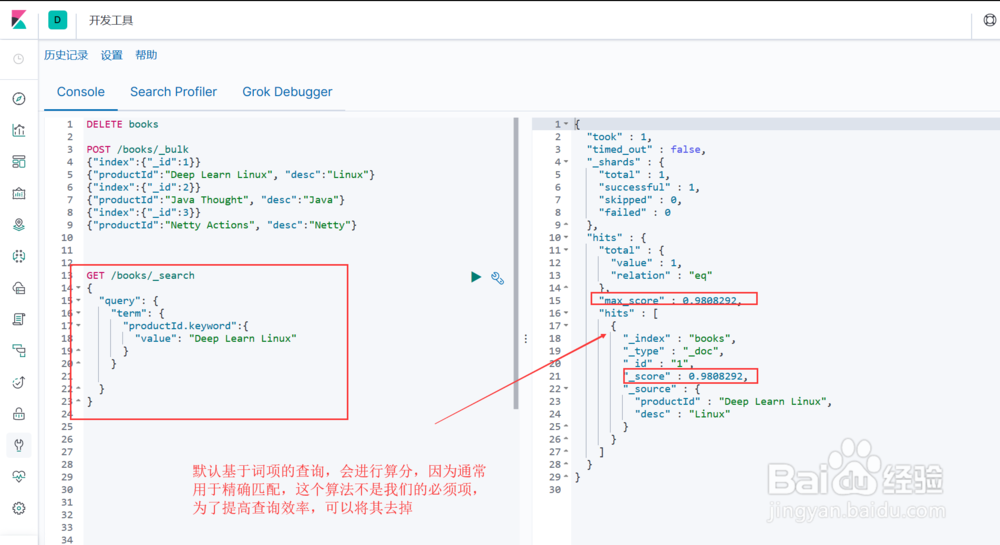The height and width of the screenshot is (545, 1000).
Task: Click the "POST /books/_bulk" line
Action: coord(138,149)
